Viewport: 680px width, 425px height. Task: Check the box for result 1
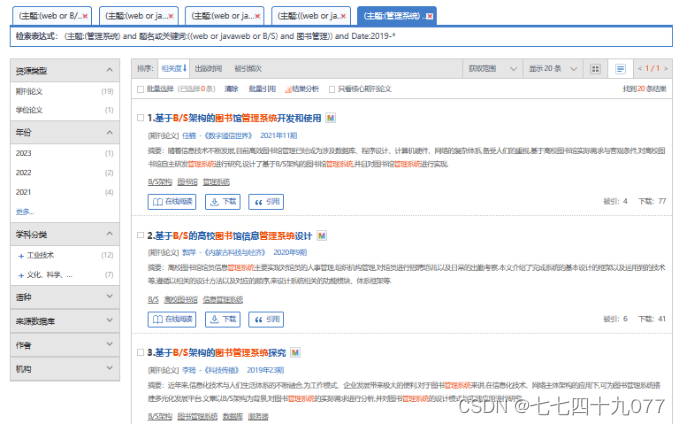[x=141, y=118]
